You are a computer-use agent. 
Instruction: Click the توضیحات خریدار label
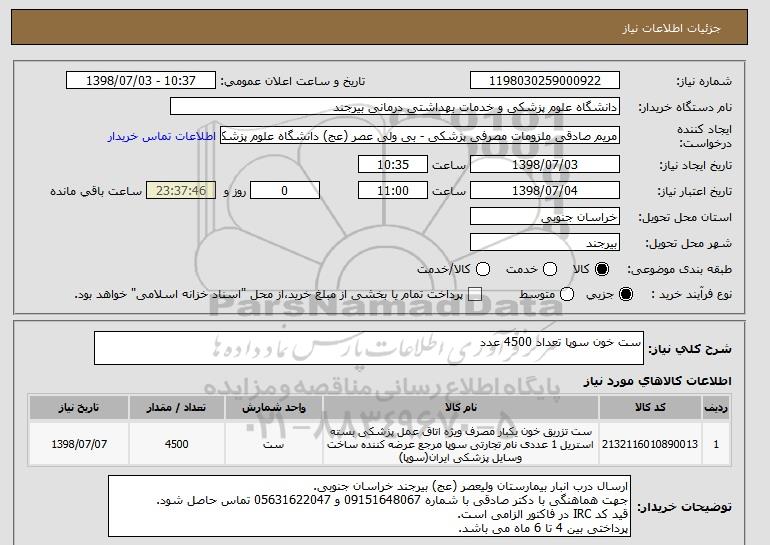pos(684,507)
